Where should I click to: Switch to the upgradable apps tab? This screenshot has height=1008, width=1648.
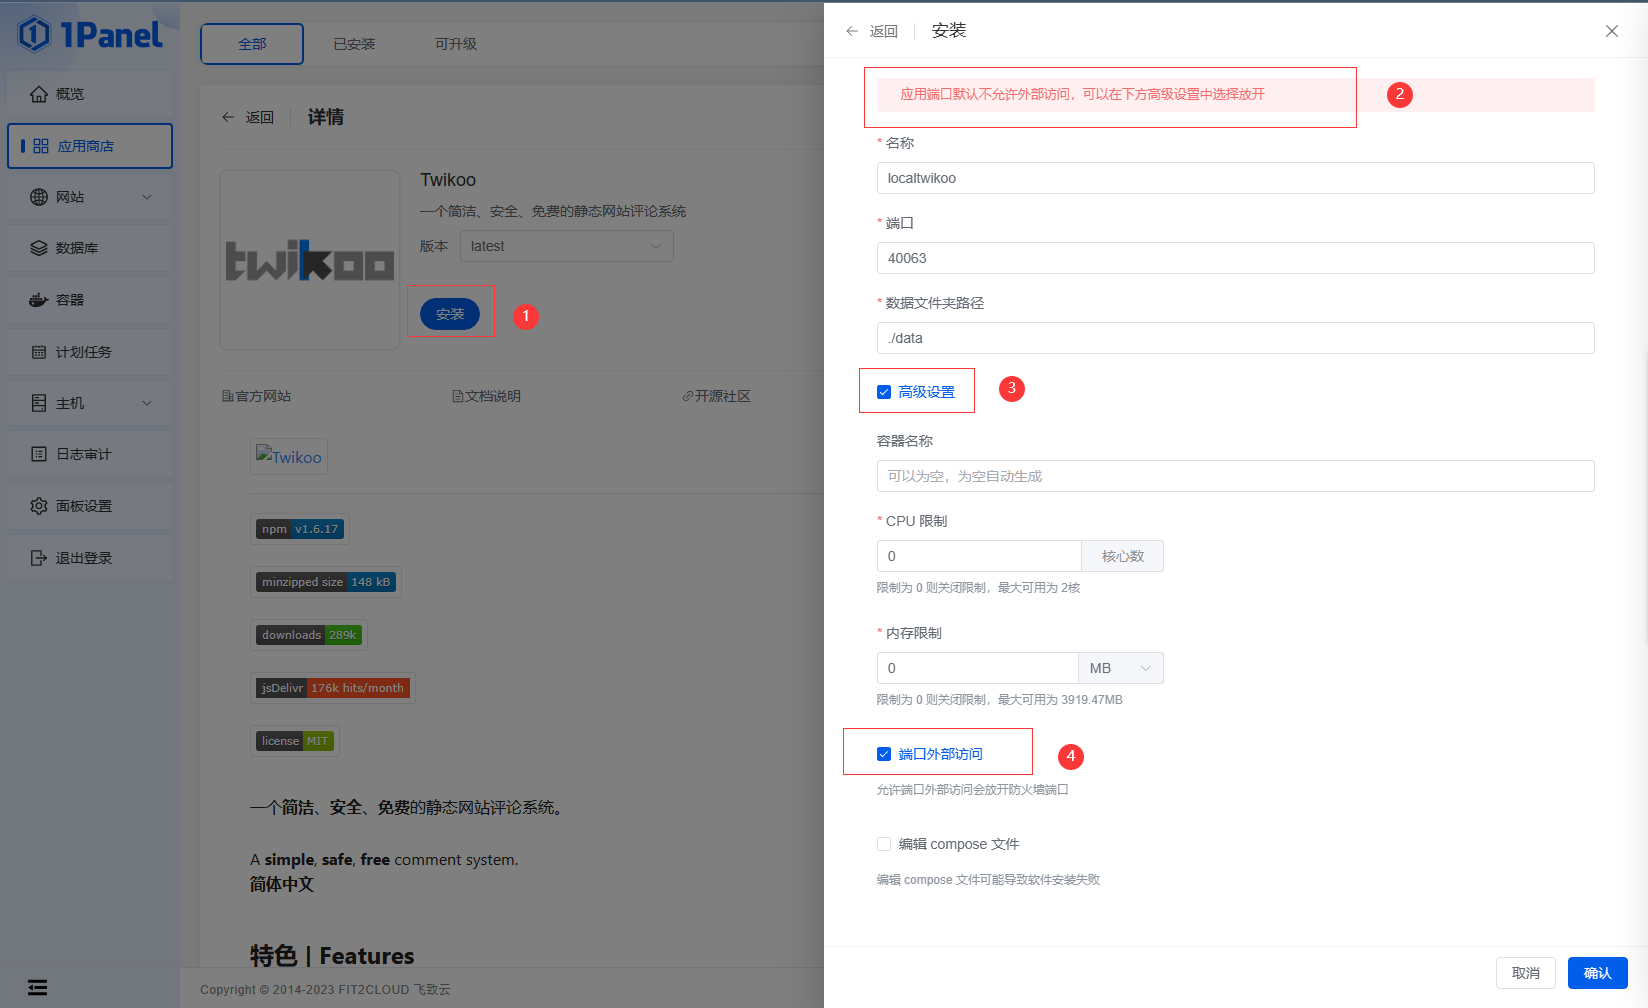pyautogui.click(x=456, y=44)
